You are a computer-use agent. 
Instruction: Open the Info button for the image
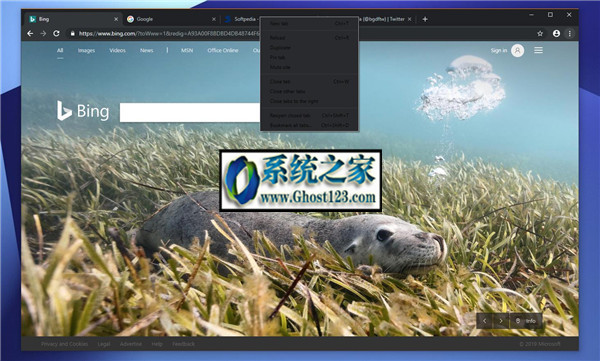tap(526, 321)
